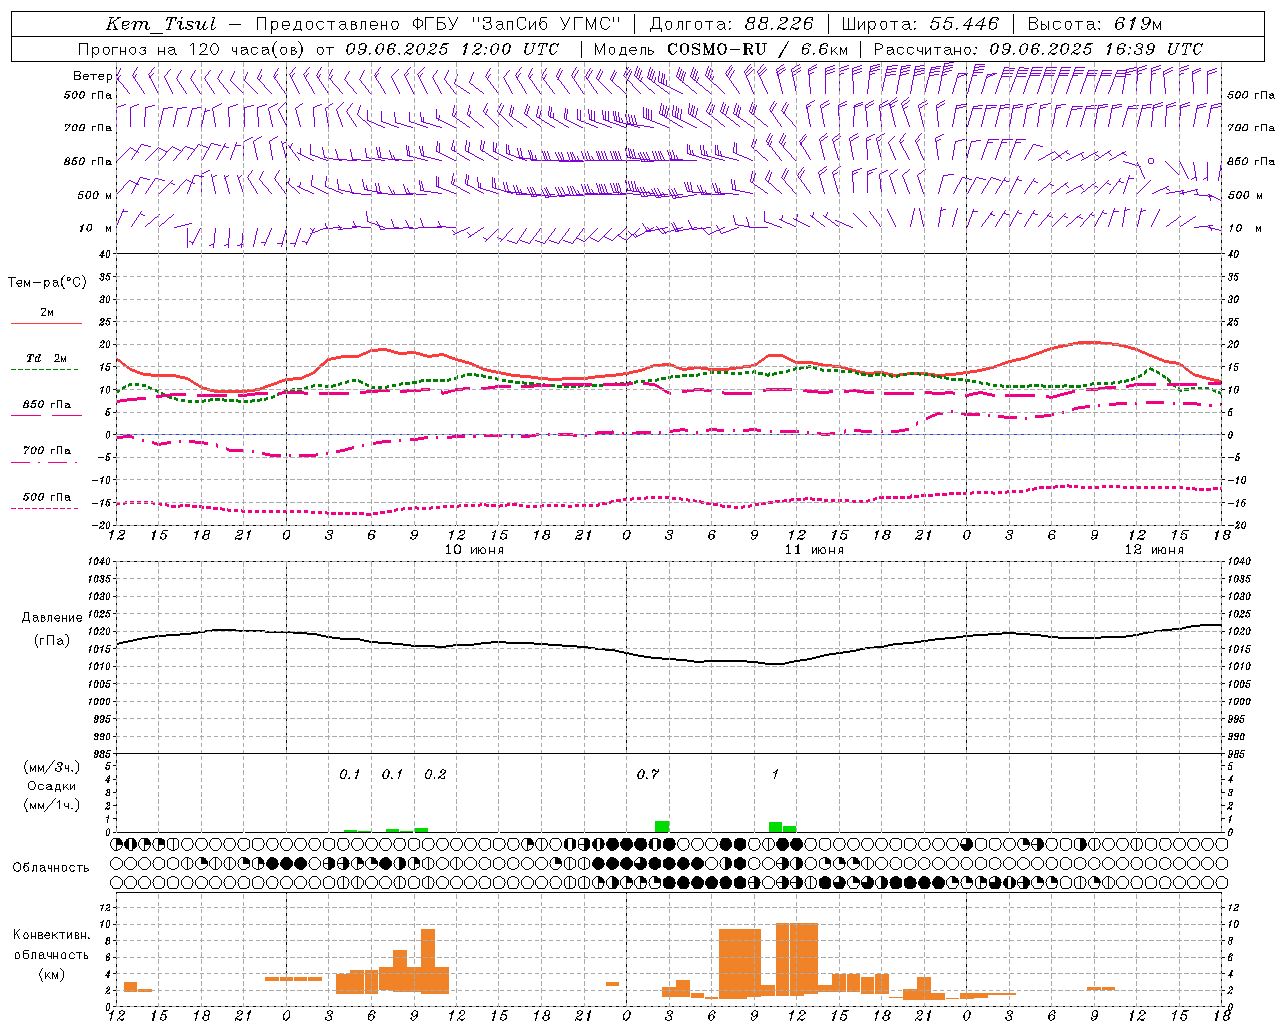Image resolution: width=1280 pixels, height=1024 pixels.
Task: Click the (гПа) pressure unit label
Action: point(51,640)
